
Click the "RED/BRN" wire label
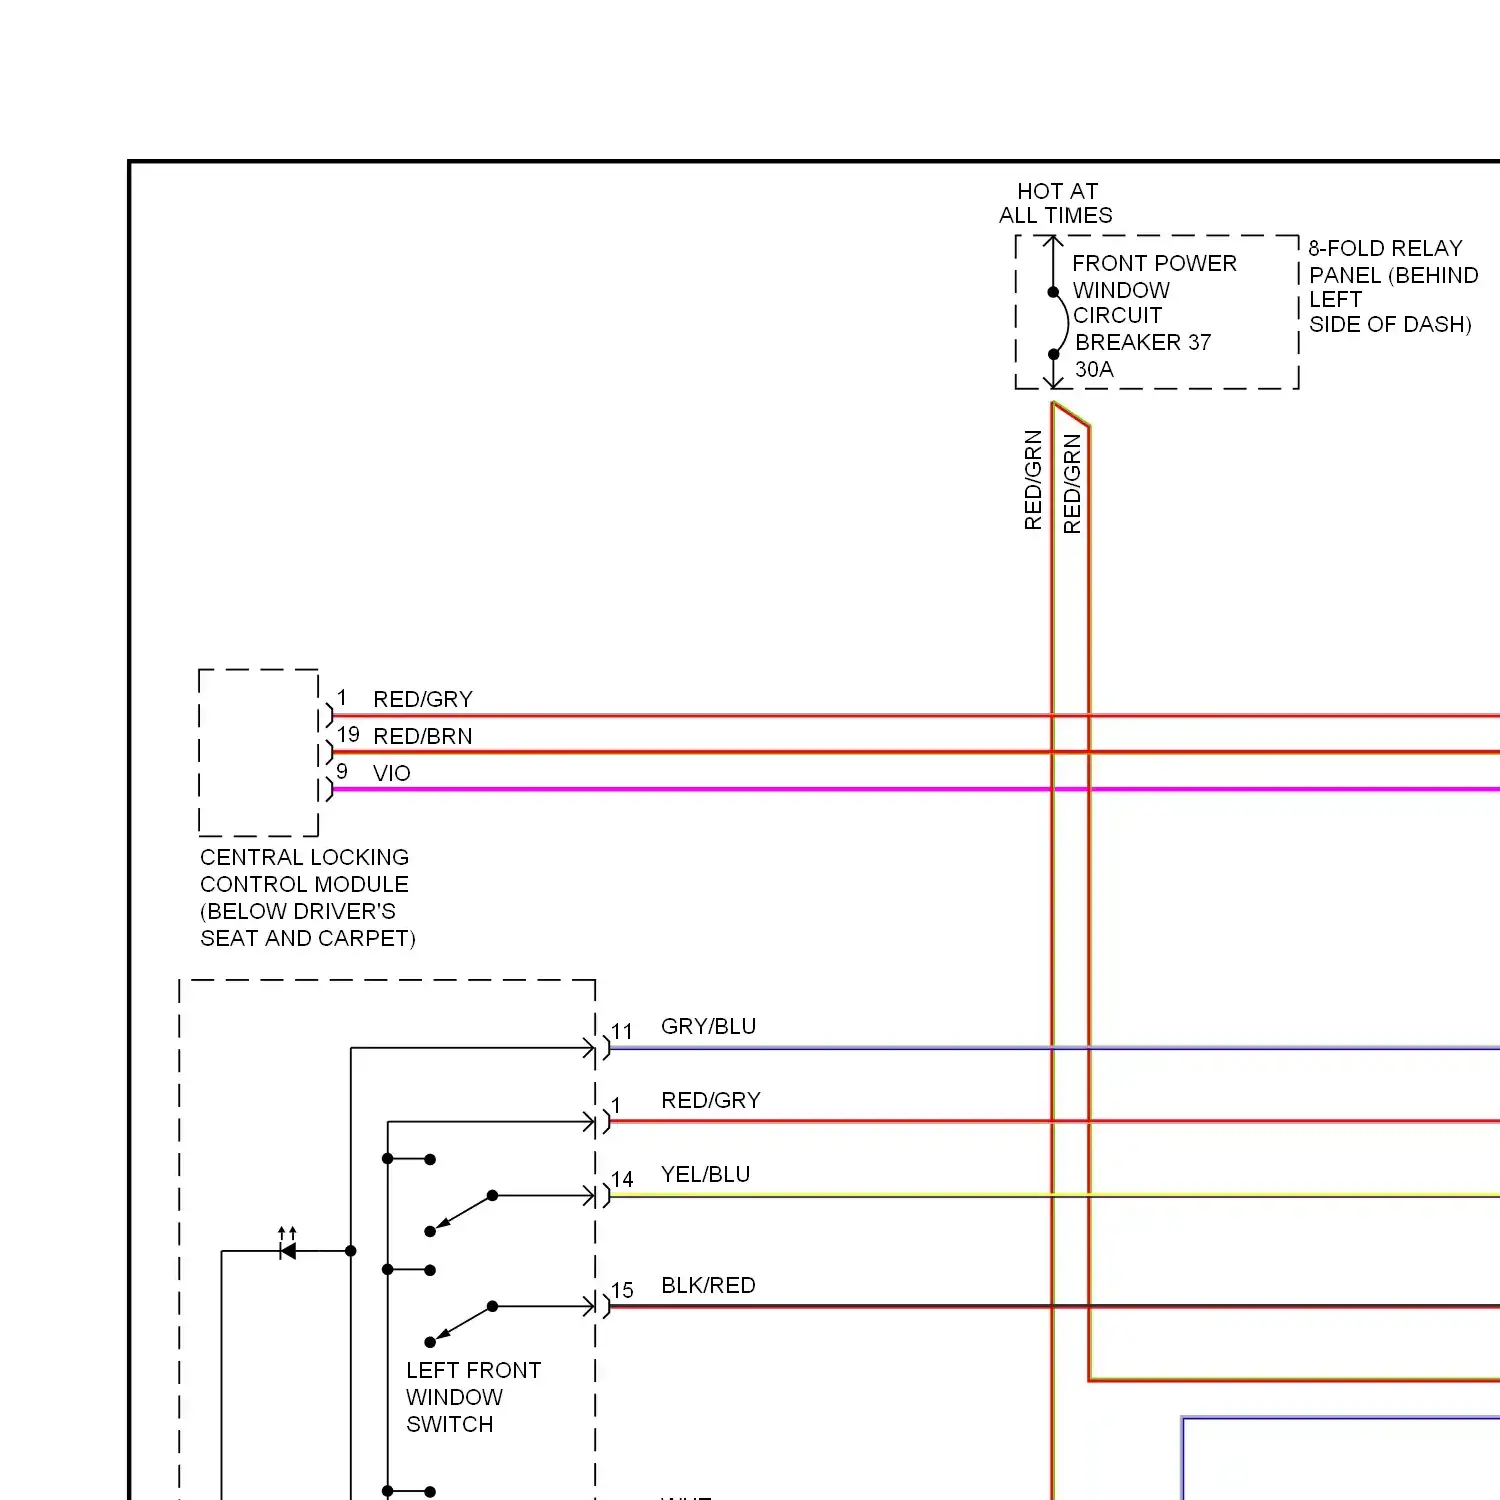click(423, 736)
